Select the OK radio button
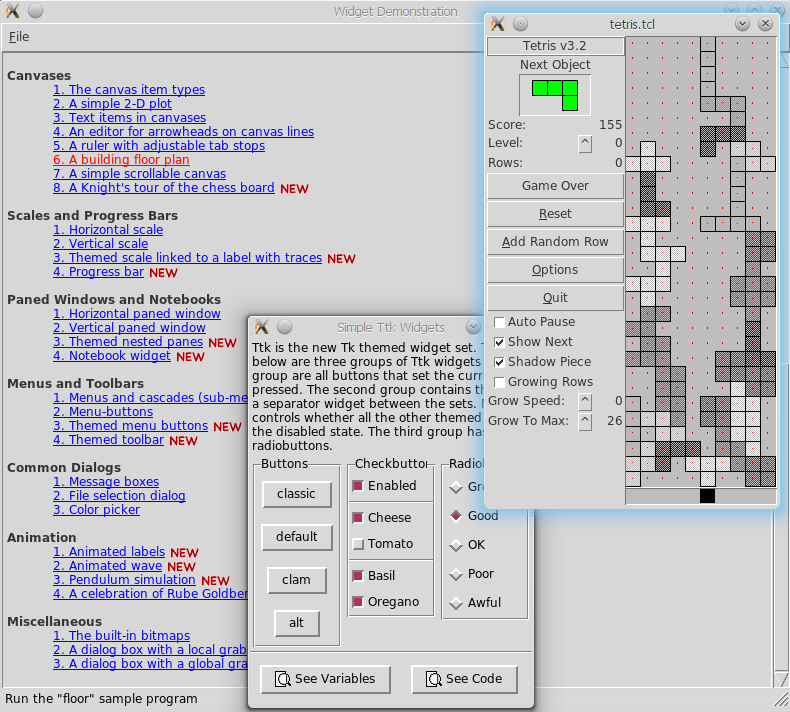The image size is (790, 712). (x=456, y=545)
